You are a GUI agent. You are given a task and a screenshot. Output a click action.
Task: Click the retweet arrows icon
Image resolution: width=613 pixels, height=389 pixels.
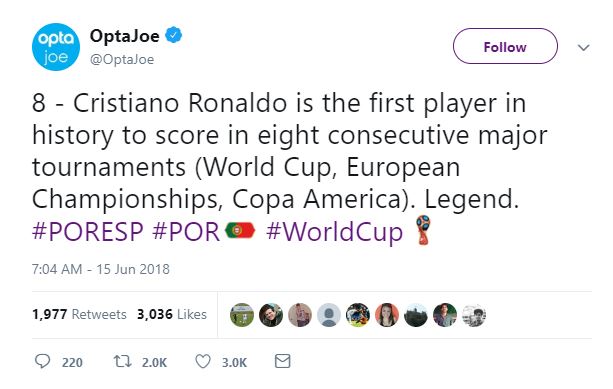(122, 362)
